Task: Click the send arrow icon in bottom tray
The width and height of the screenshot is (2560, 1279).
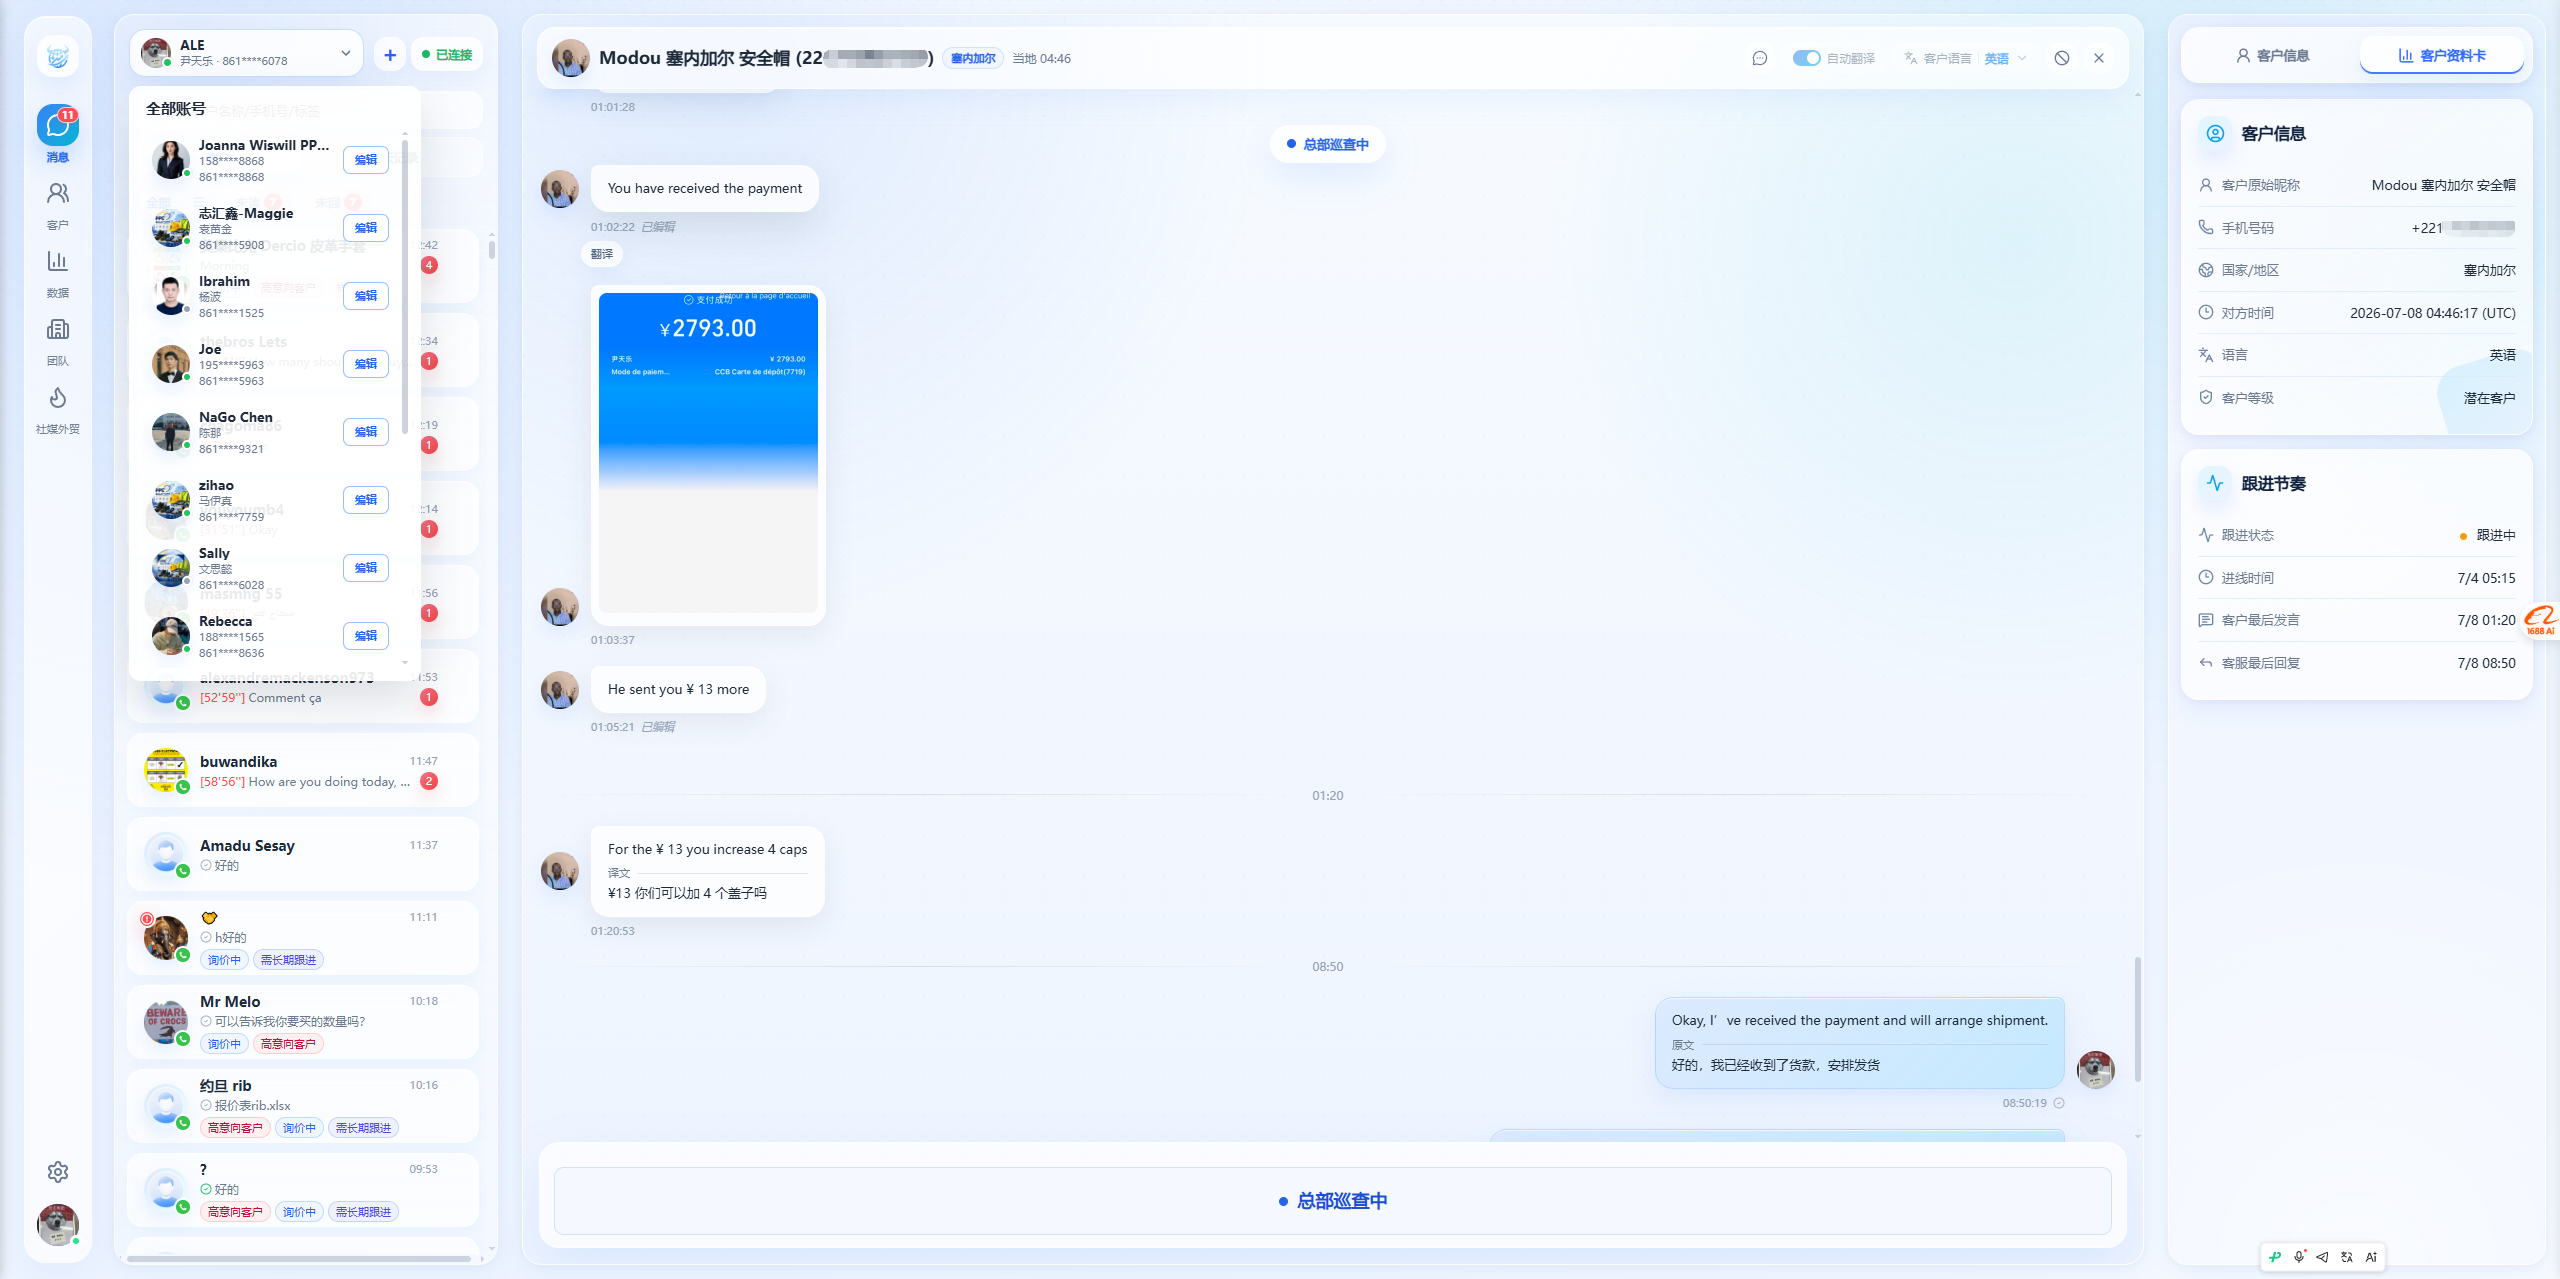Action: [x=2323, y=1257]
